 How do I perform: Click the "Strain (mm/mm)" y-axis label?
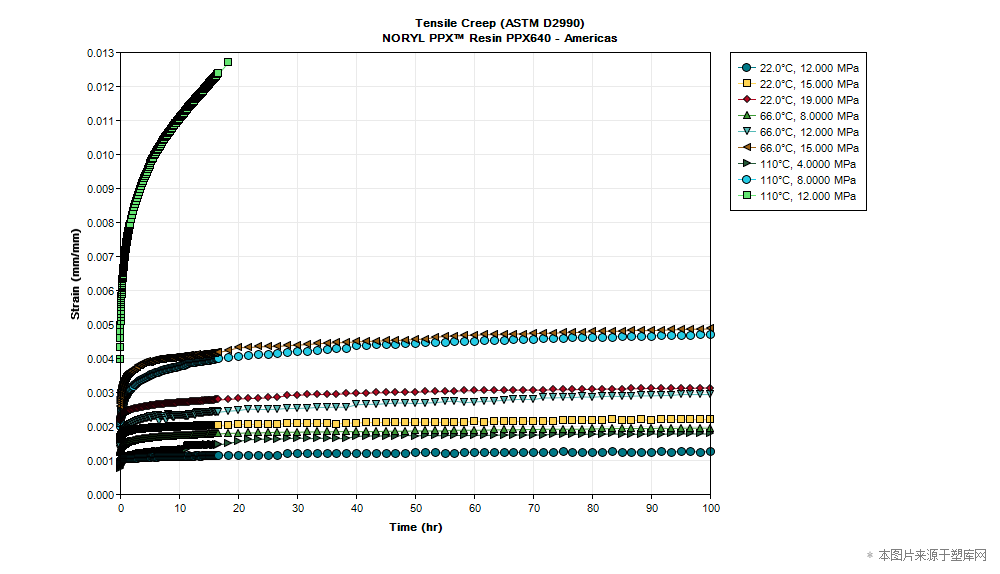point(76,273)
